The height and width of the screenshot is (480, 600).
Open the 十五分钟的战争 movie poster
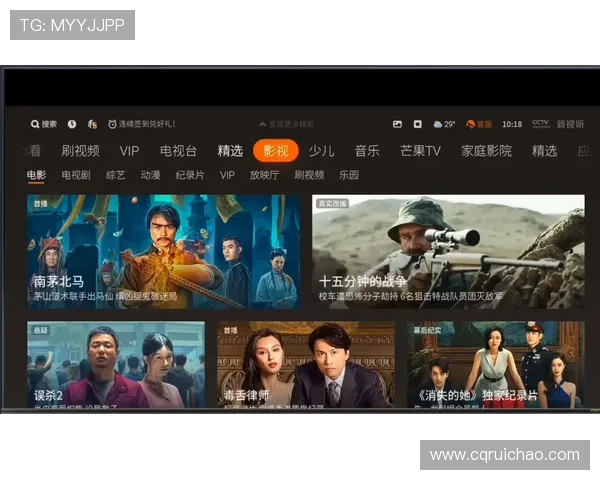pos(448,251)
